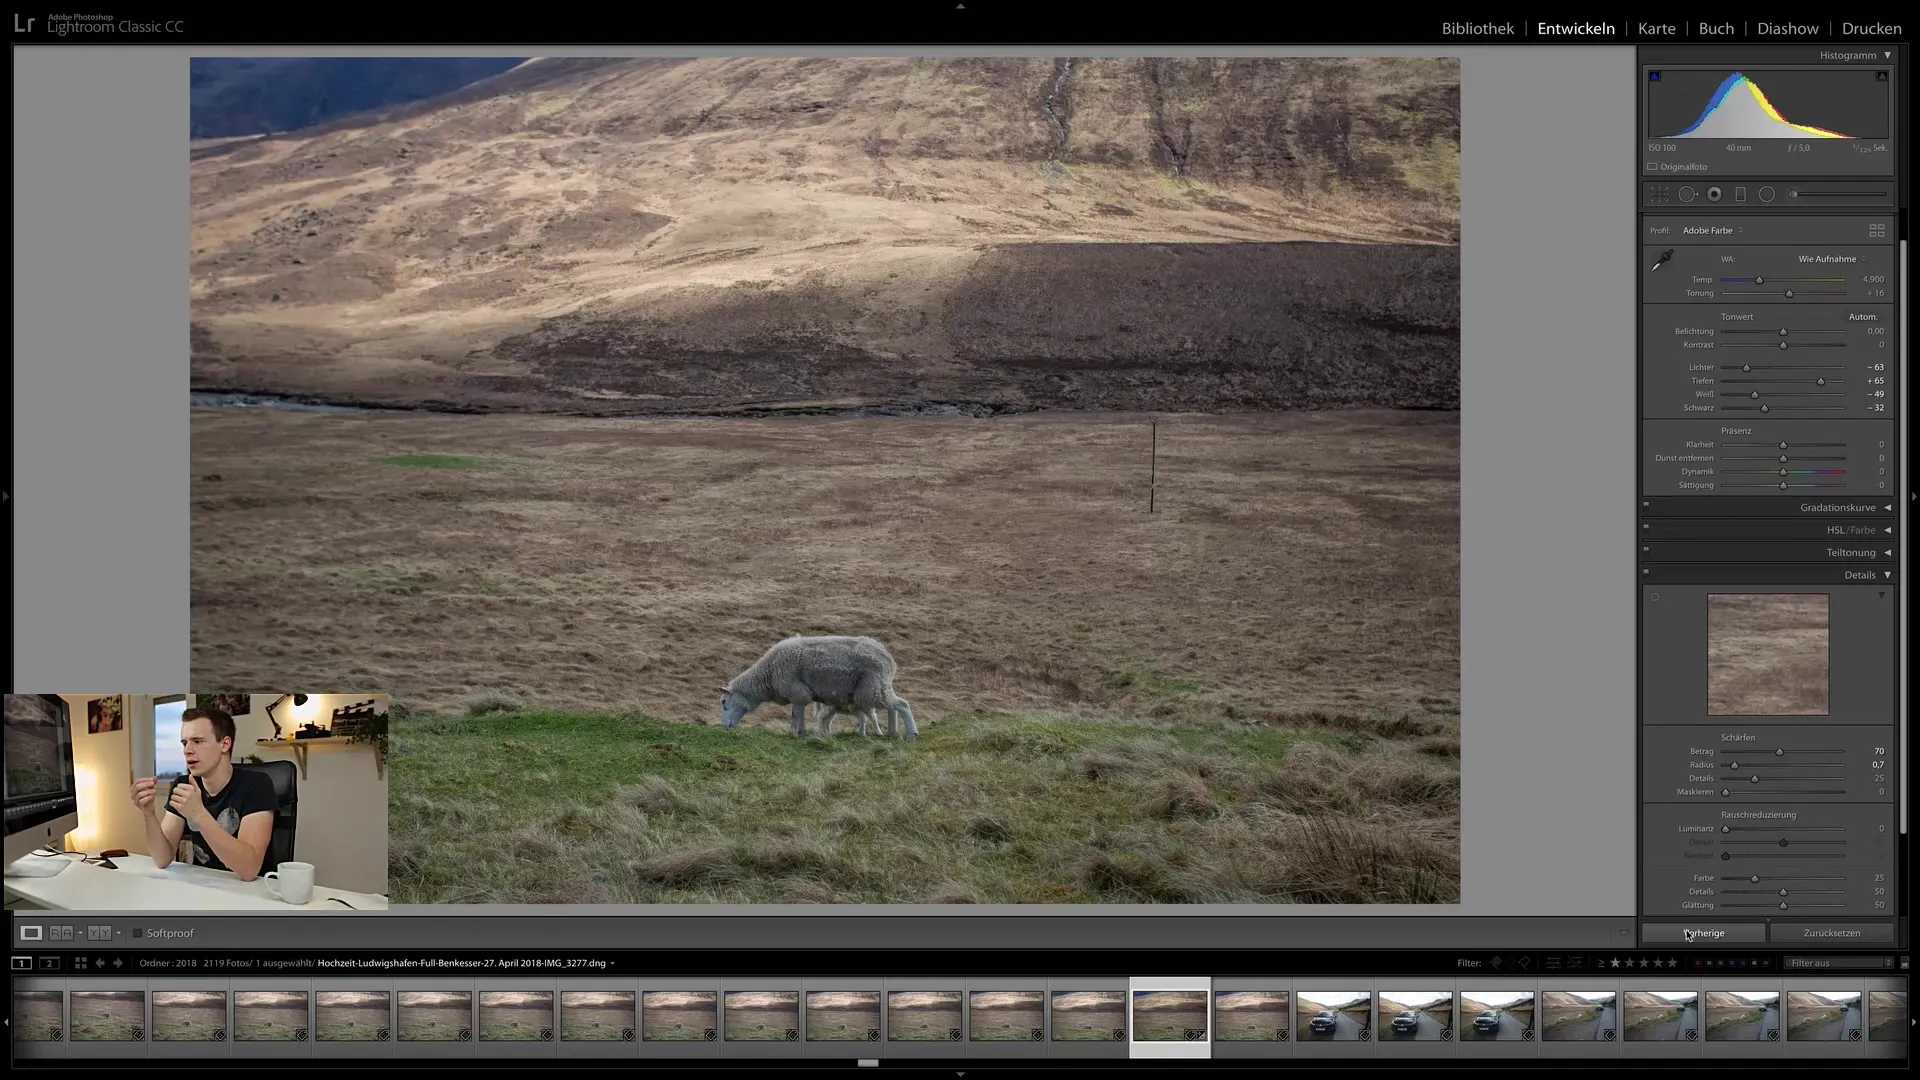Filter by red color label
The width and height of the screenshot is (1920, 1080).
click(1698, 963)
